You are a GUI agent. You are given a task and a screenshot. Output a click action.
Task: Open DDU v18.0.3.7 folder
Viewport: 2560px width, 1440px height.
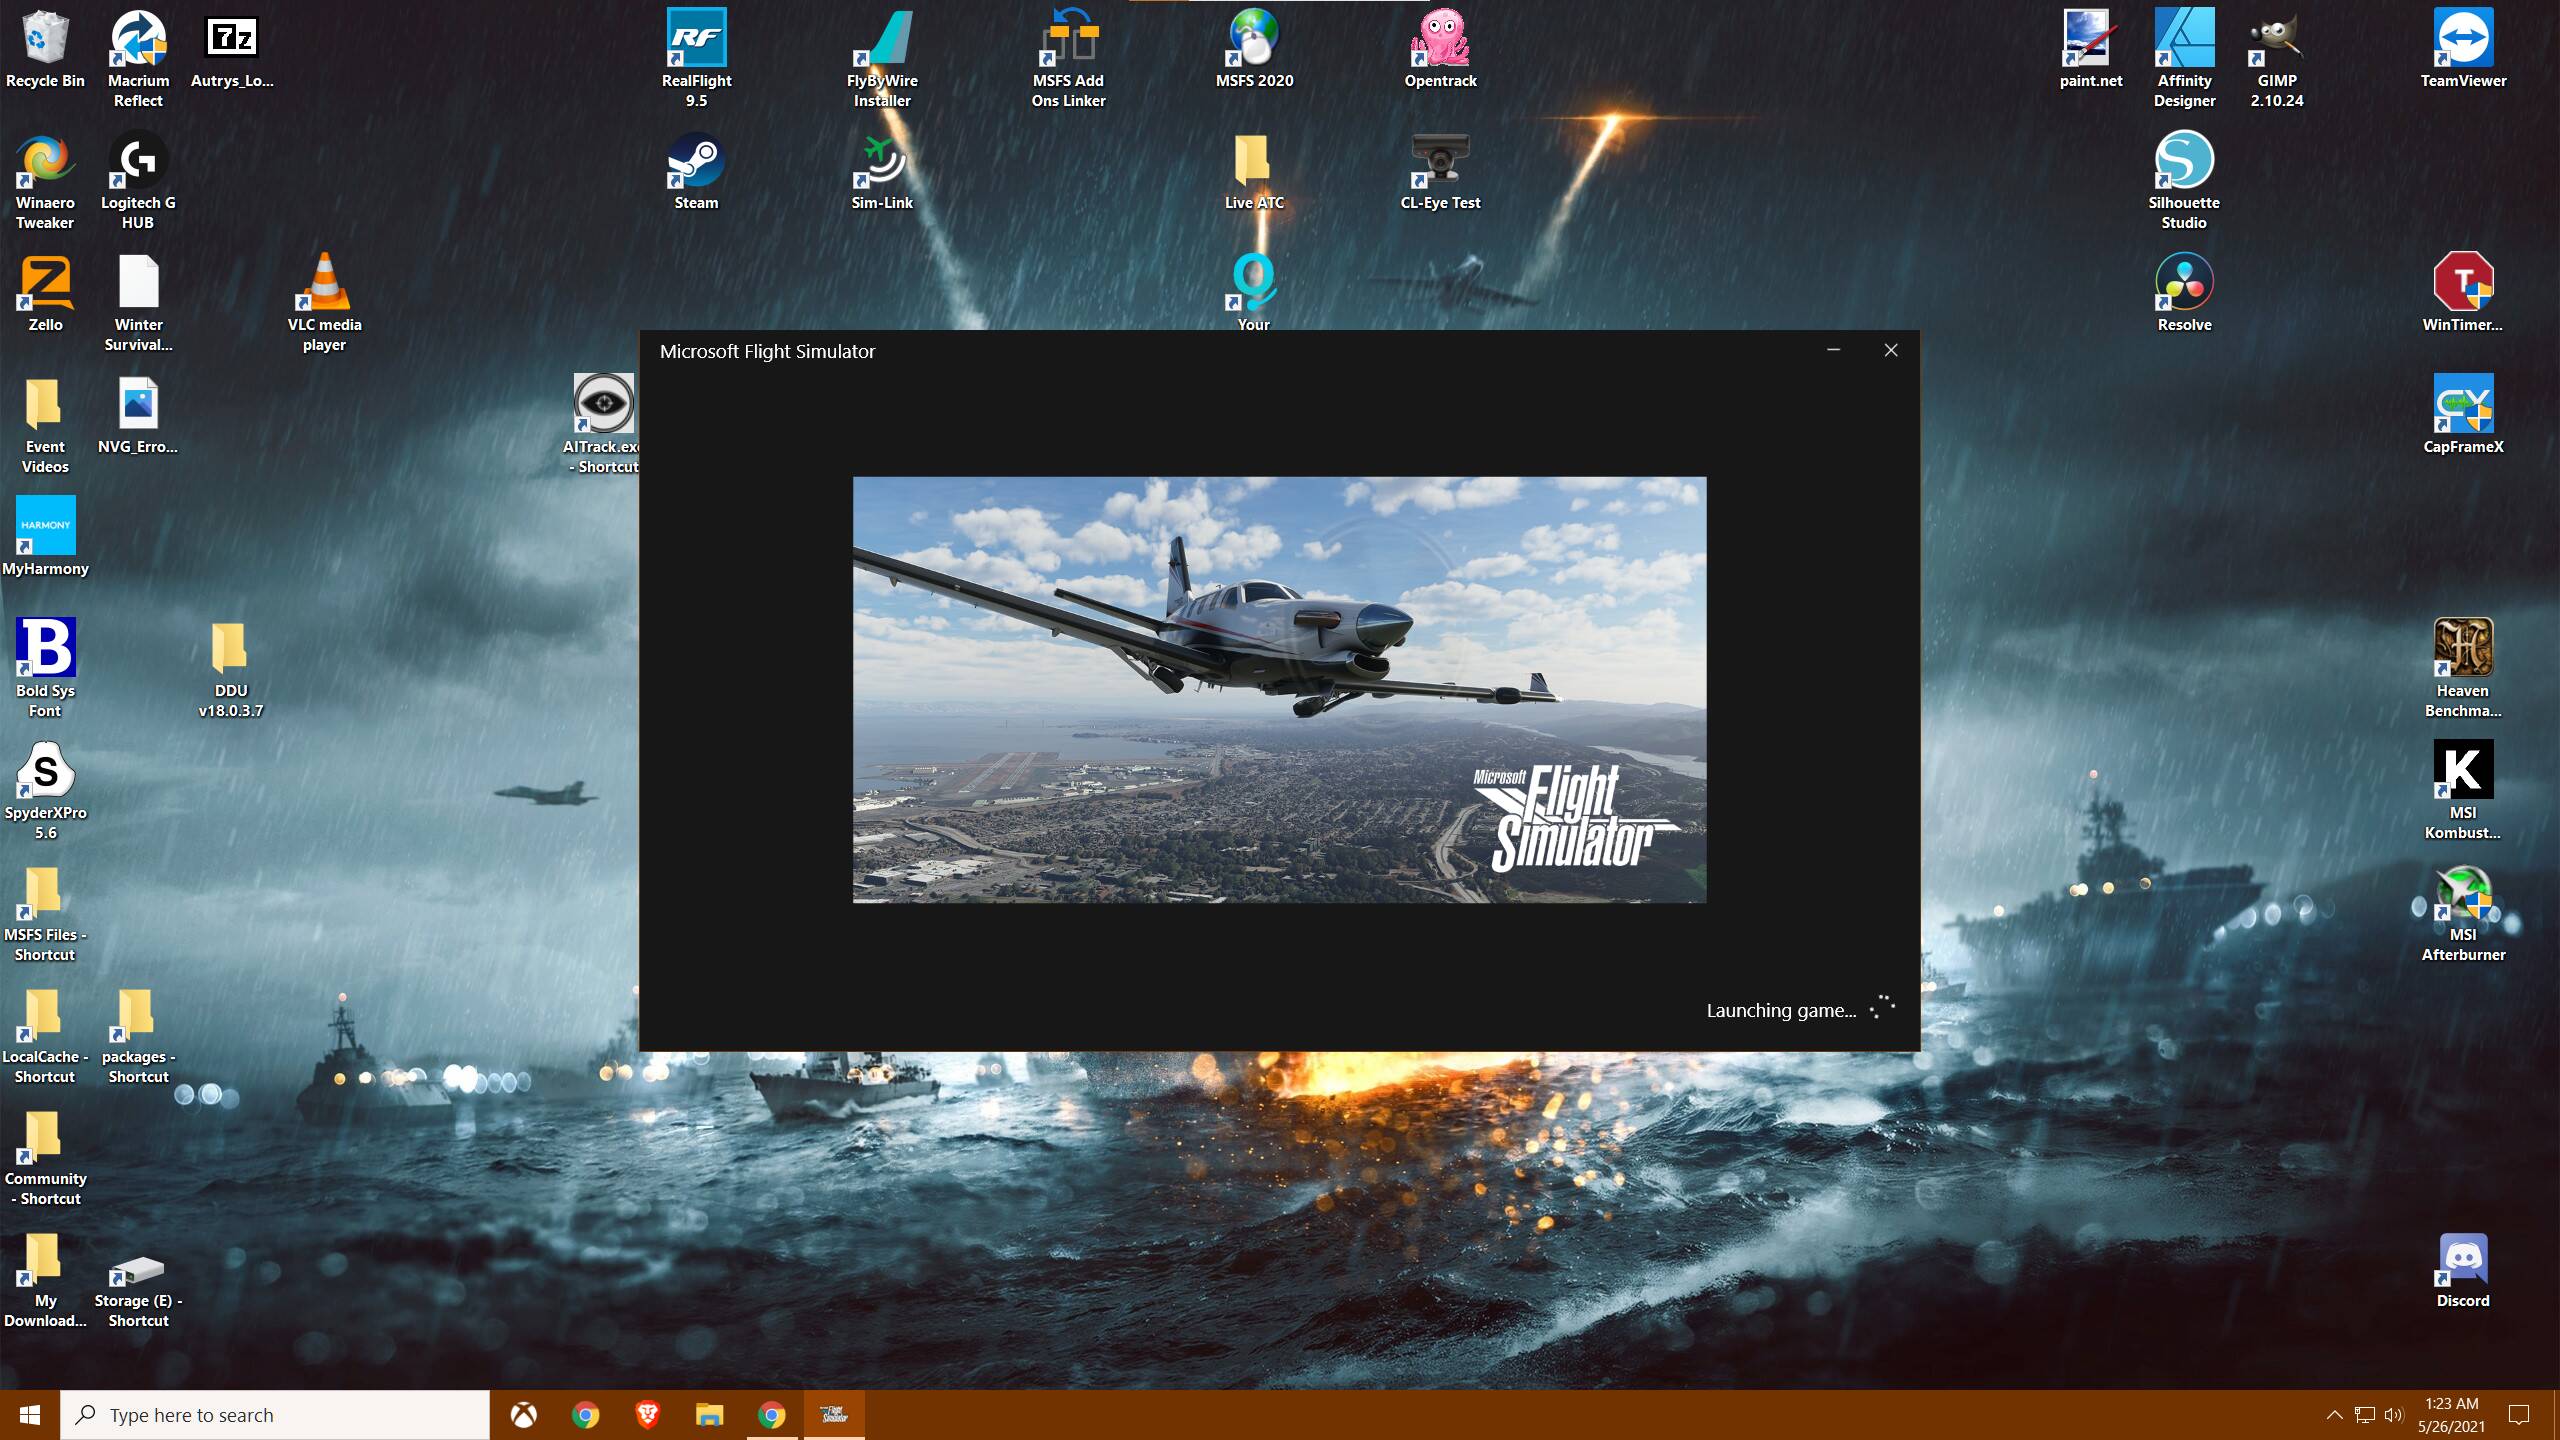[230, 668]
